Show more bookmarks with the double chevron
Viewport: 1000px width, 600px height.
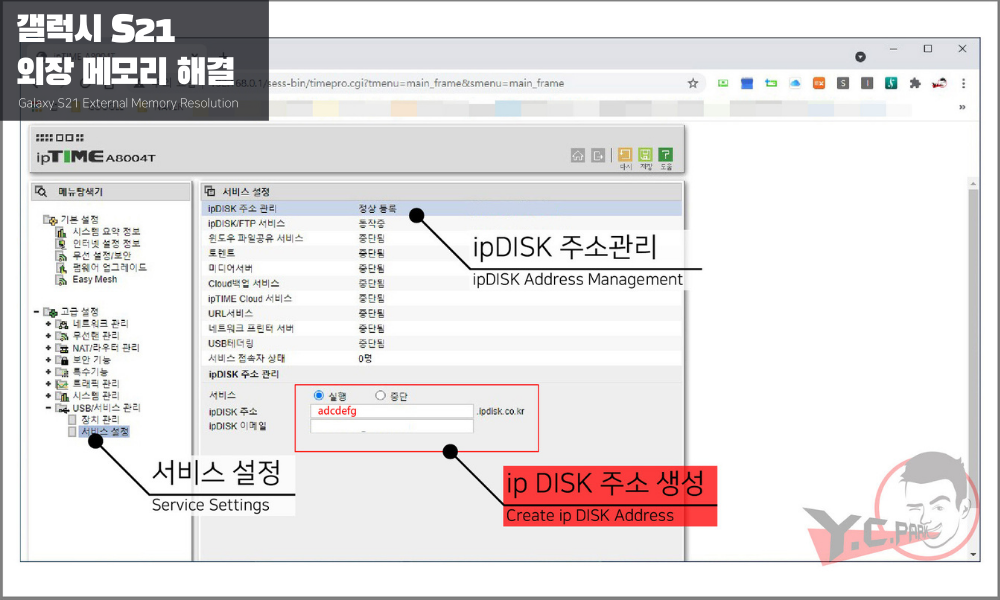(x=962, y=107)
